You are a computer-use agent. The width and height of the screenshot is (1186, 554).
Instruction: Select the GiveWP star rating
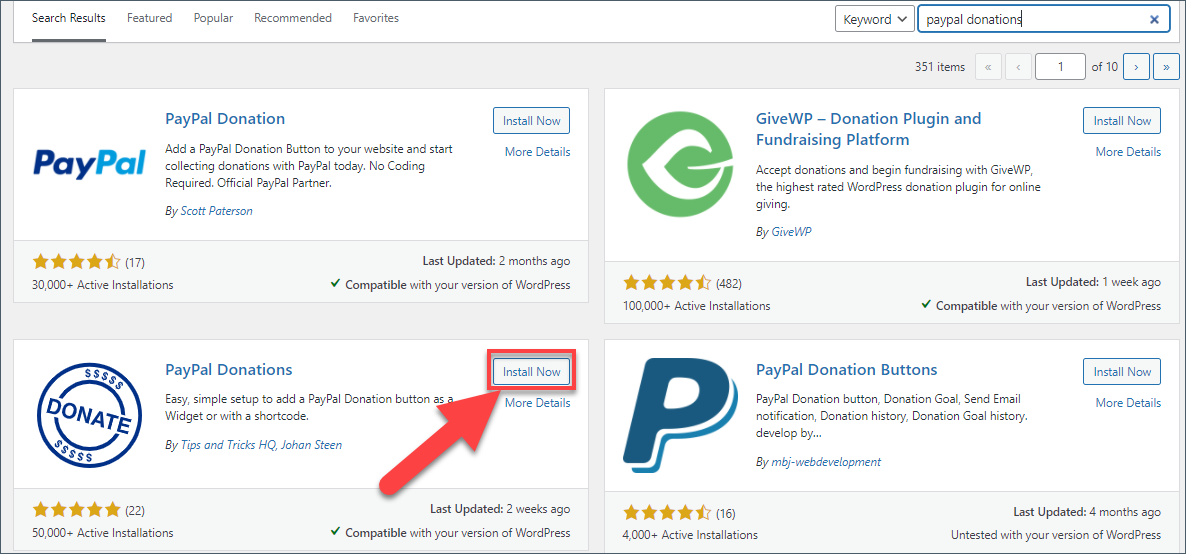(x=666, y=284)
